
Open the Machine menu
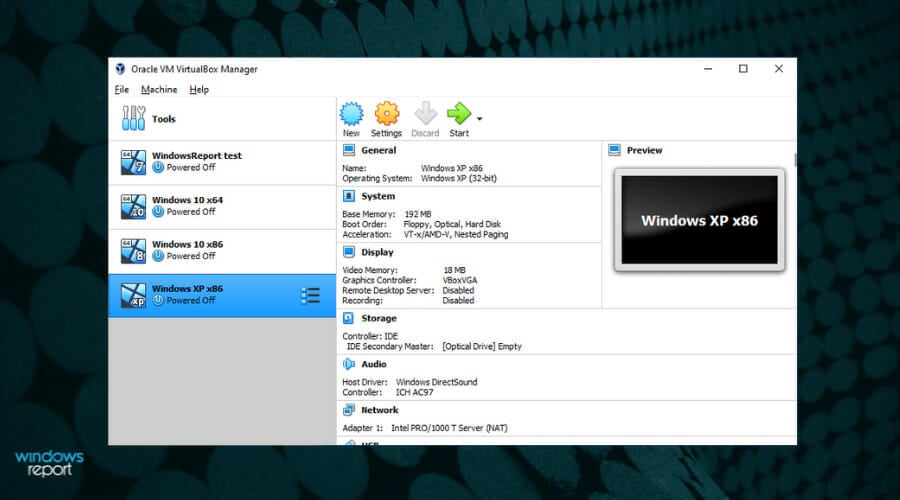[x=159, y=90]
